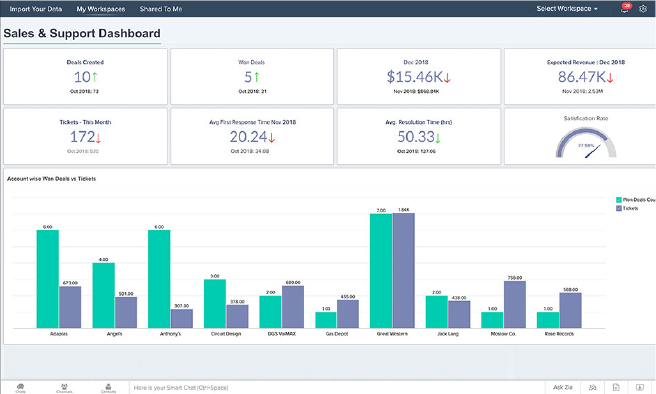
Task: Click the Circuit Design axis label
Action: click(x=226, y=334)
